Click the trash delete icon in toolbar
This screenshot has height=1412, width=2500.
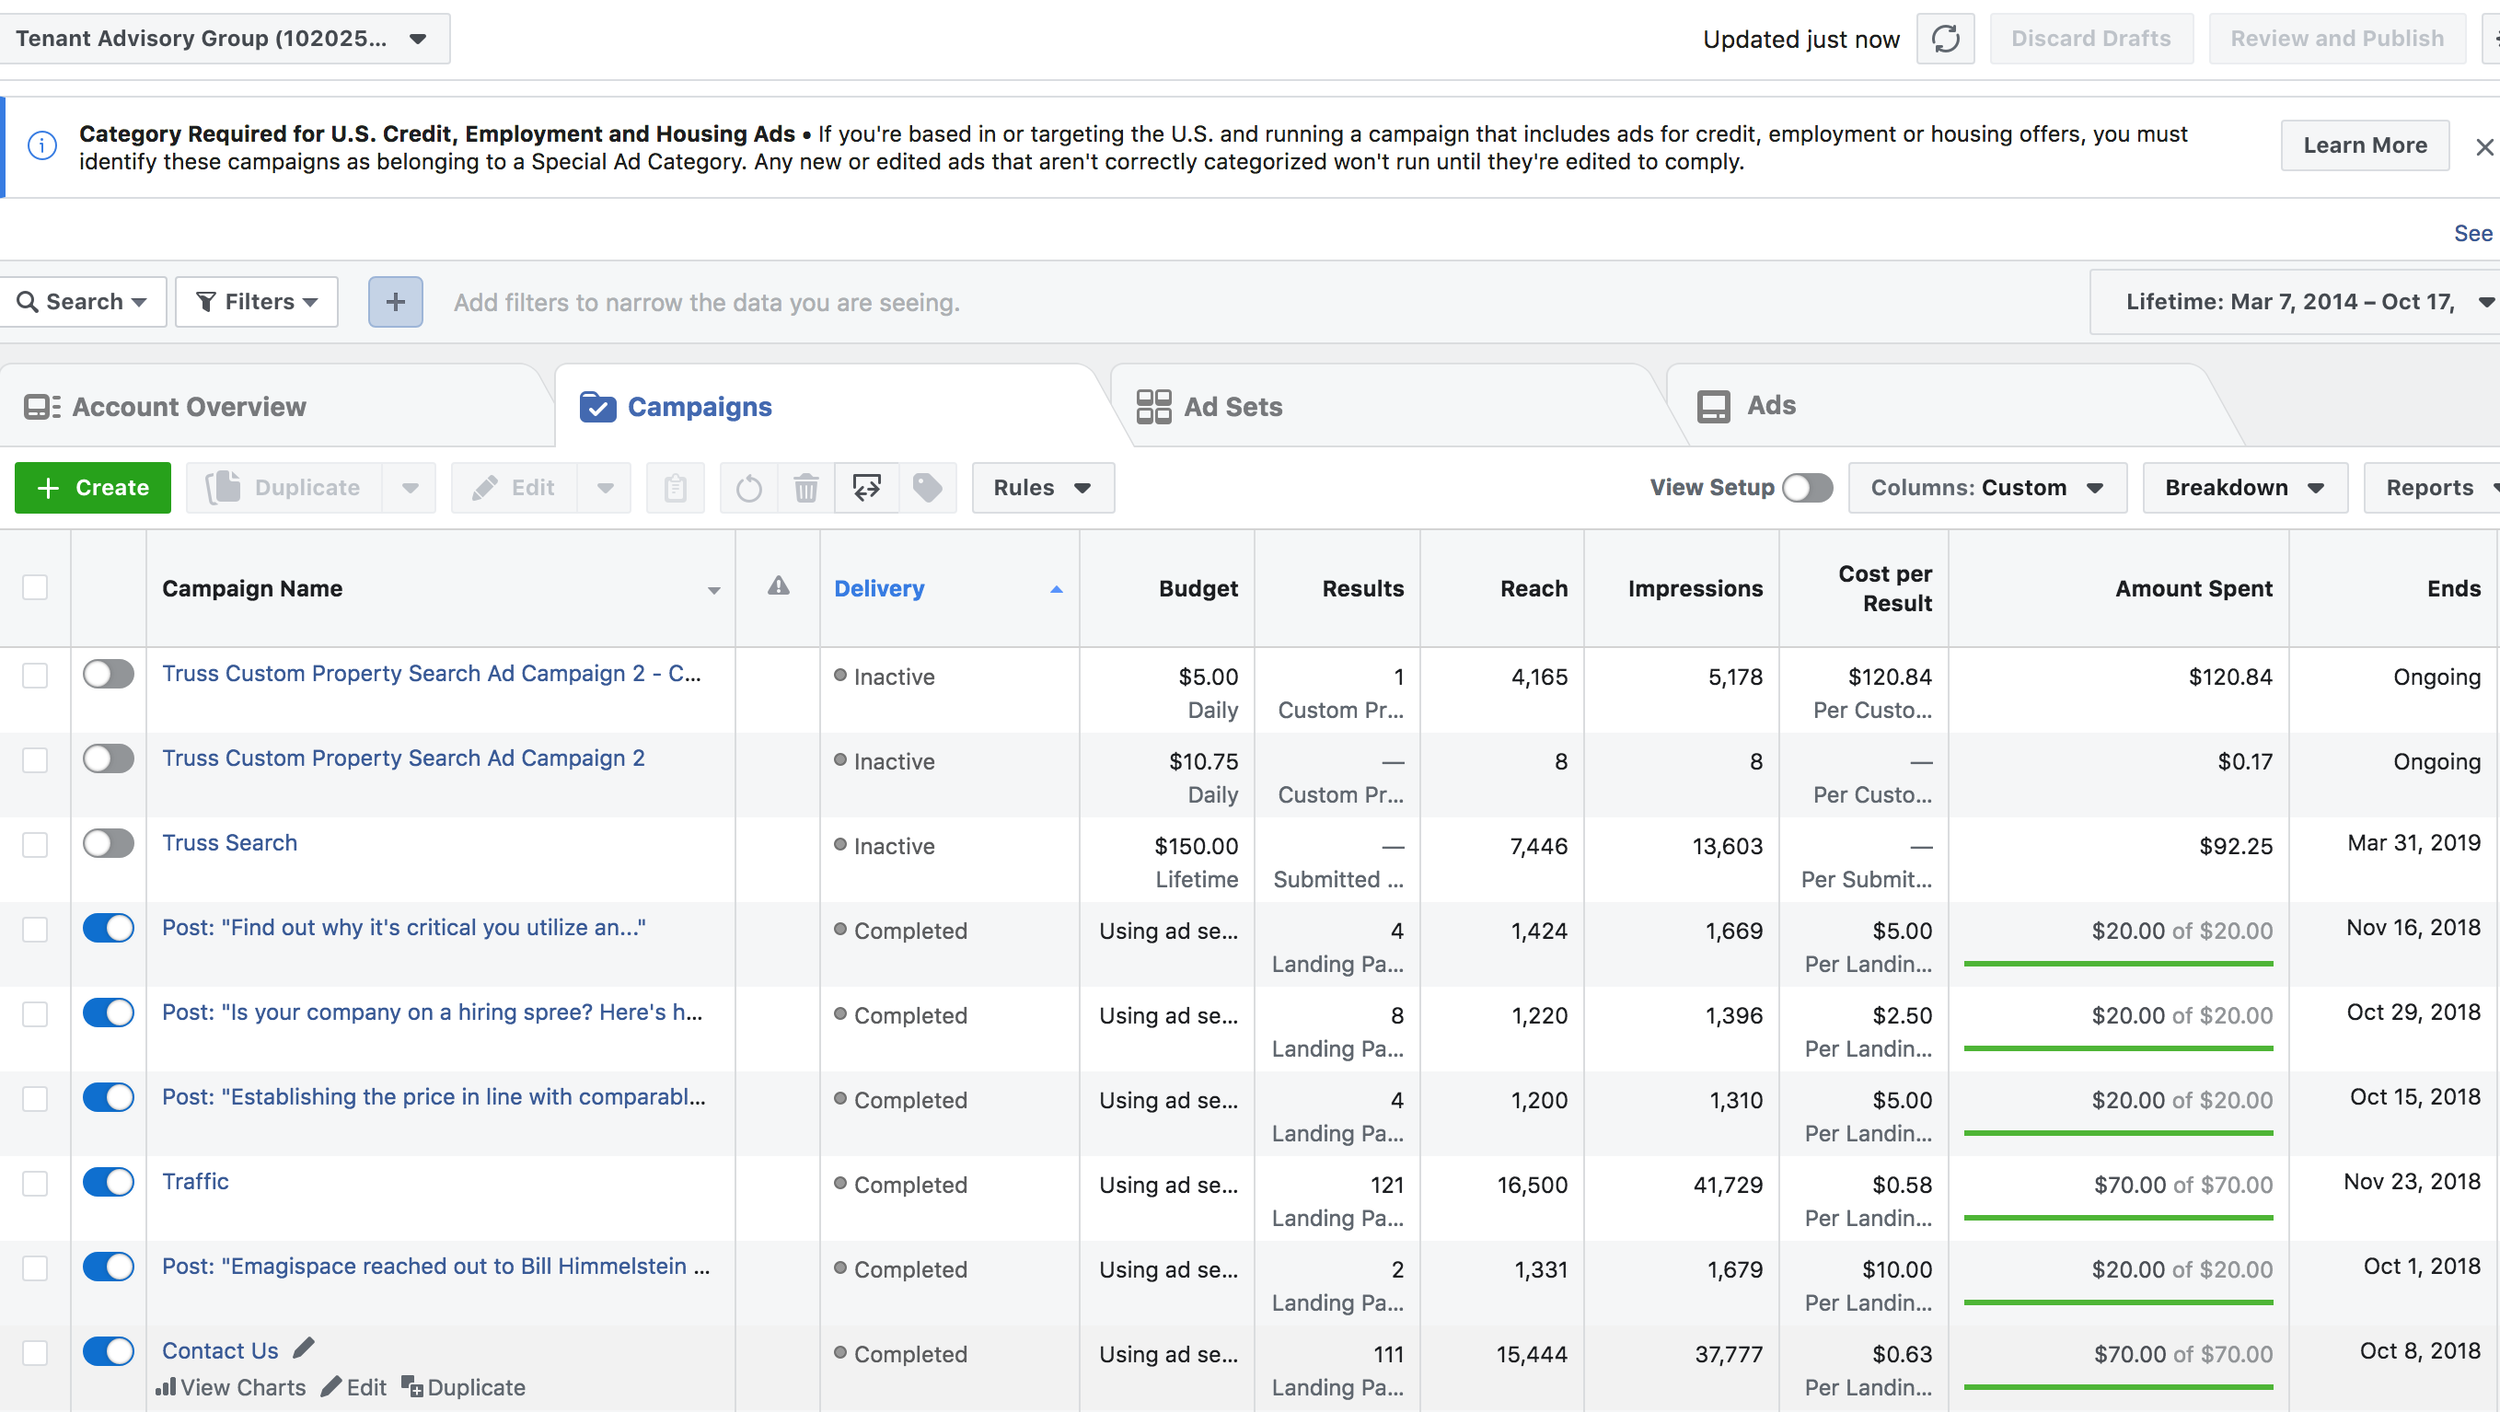point(806,488)
